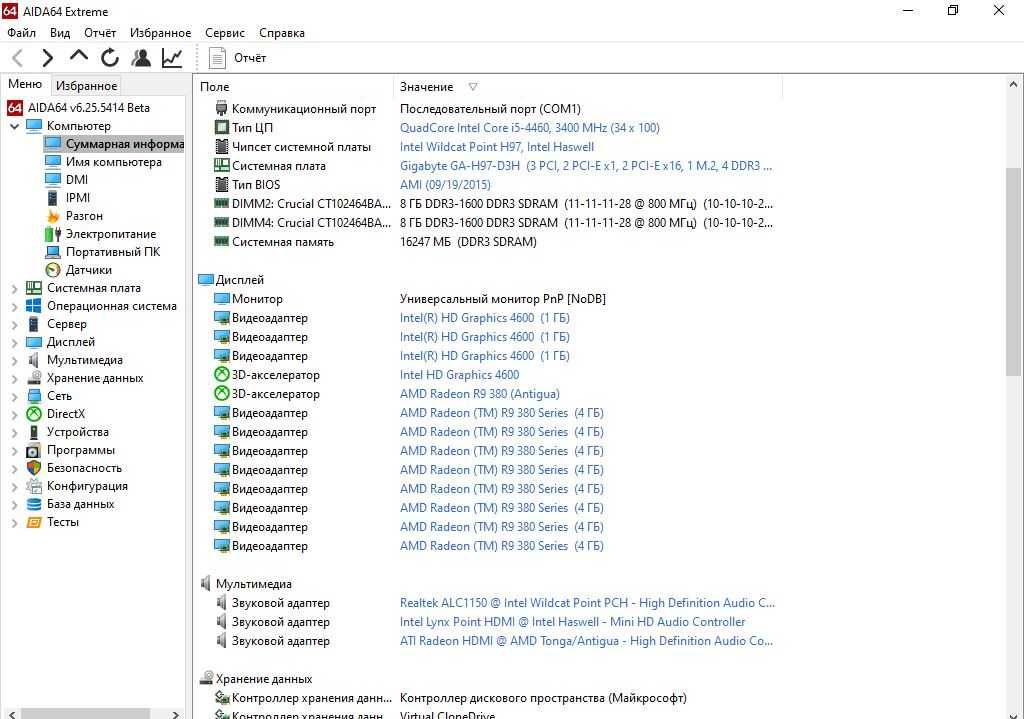
Task: Open the graph chart toolbar icon
Action: pyautogui.click(x=172, y=57)
